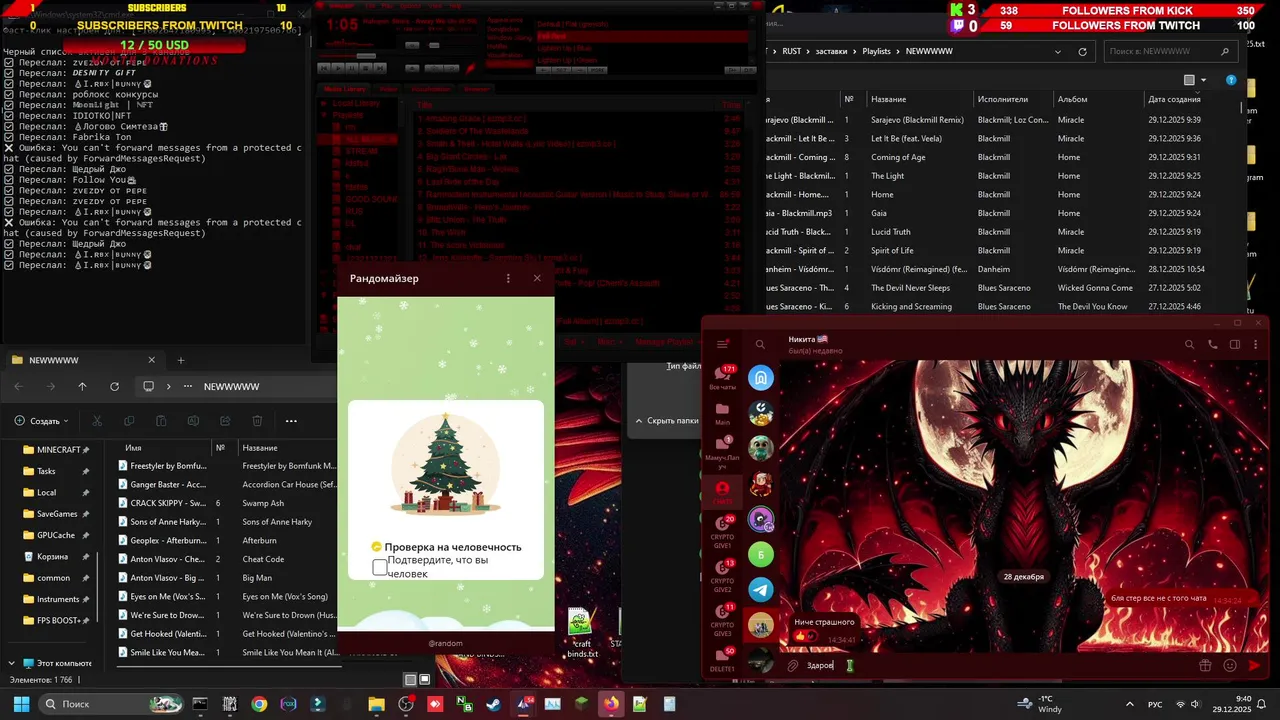Expand the breadcrumb ellipsis before NEWWWWW
The height and width of the screenshot is (720, 1280).
188,386
